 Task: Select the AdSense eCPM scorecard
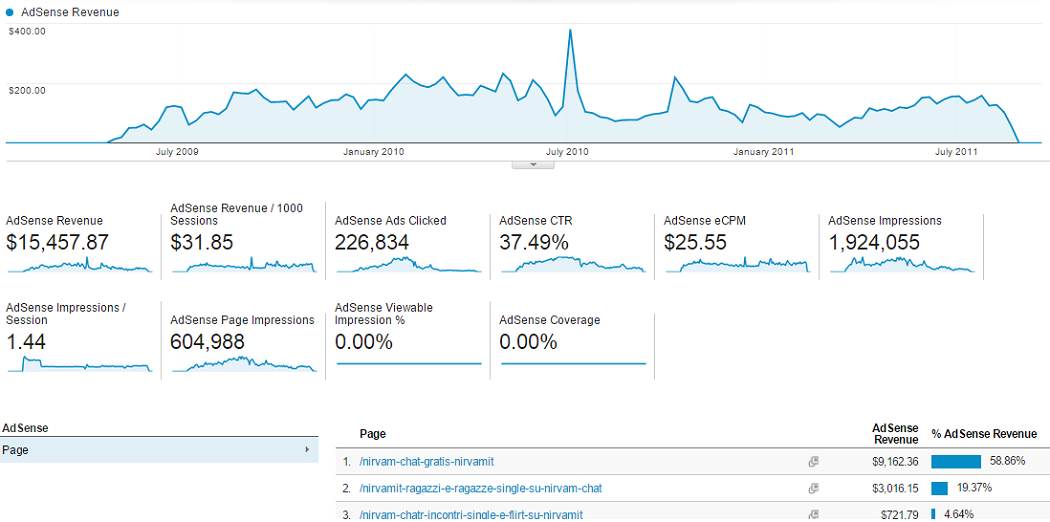pos(737,245)
